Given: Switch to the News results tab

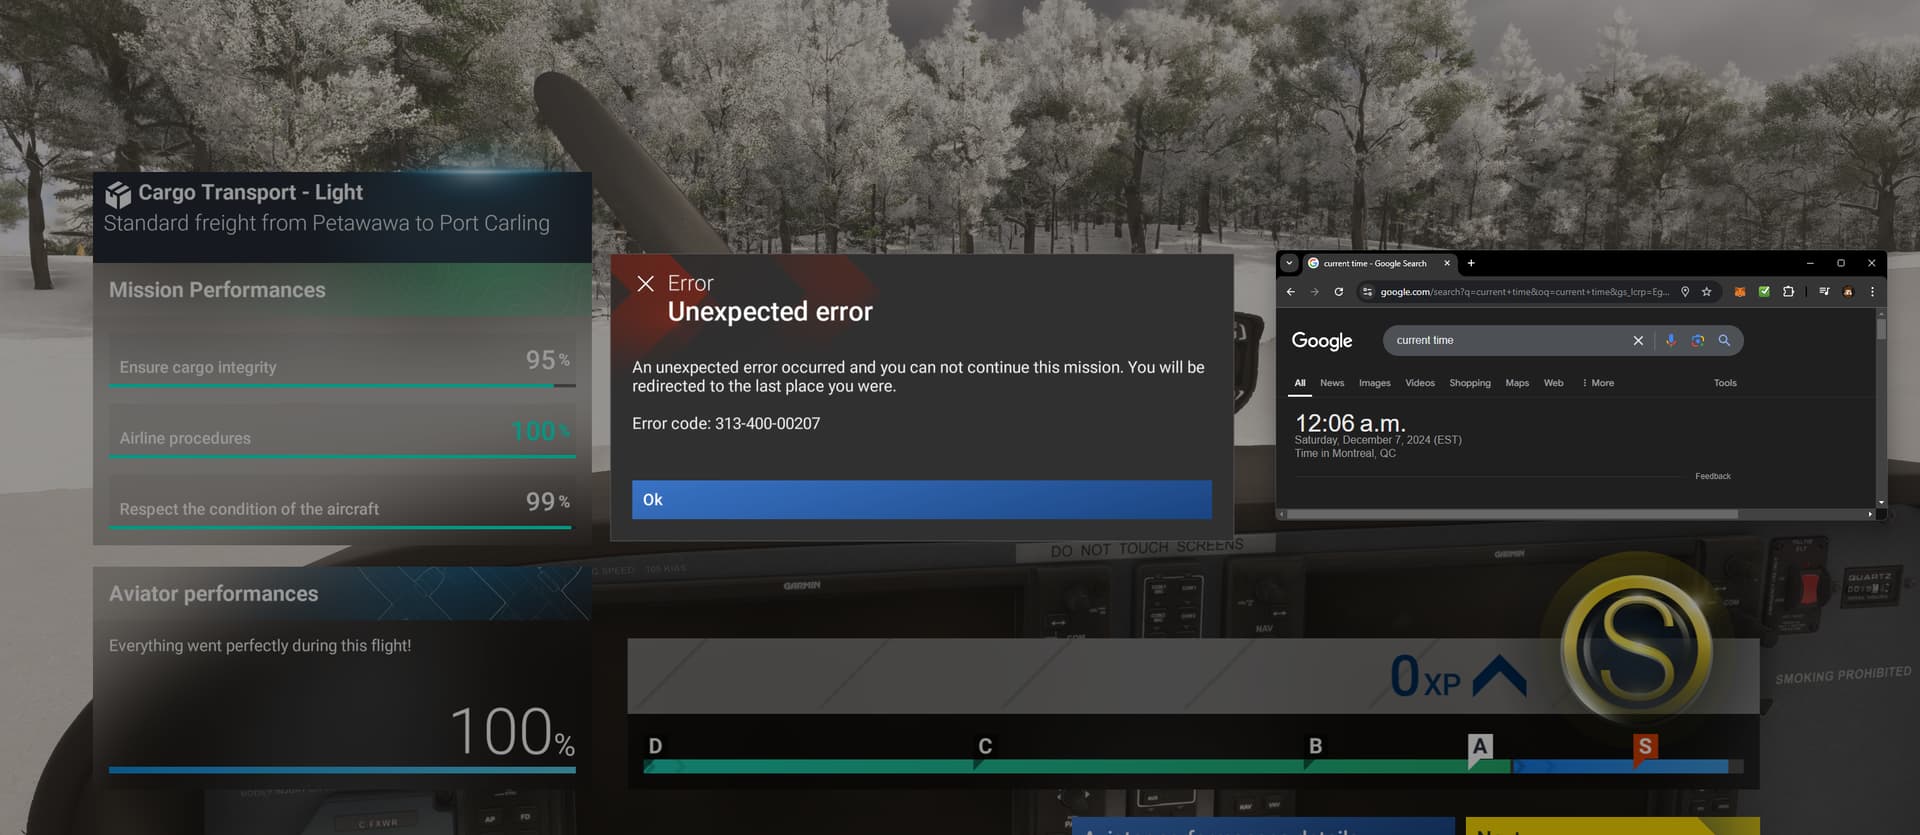Looking at the screenshot, I should [x=1331, y=383].
